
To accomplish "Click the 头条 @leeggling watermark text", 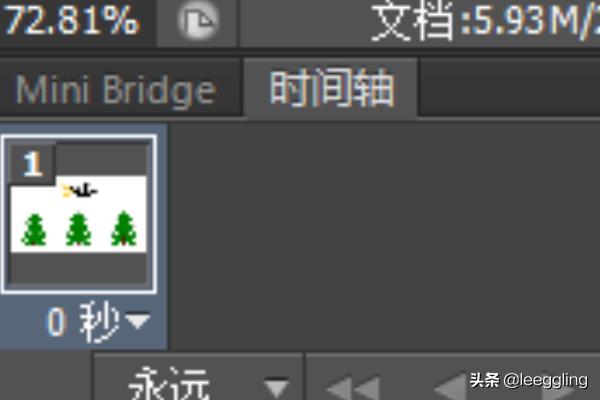I will pyautogui.click(x=528, y=380).
